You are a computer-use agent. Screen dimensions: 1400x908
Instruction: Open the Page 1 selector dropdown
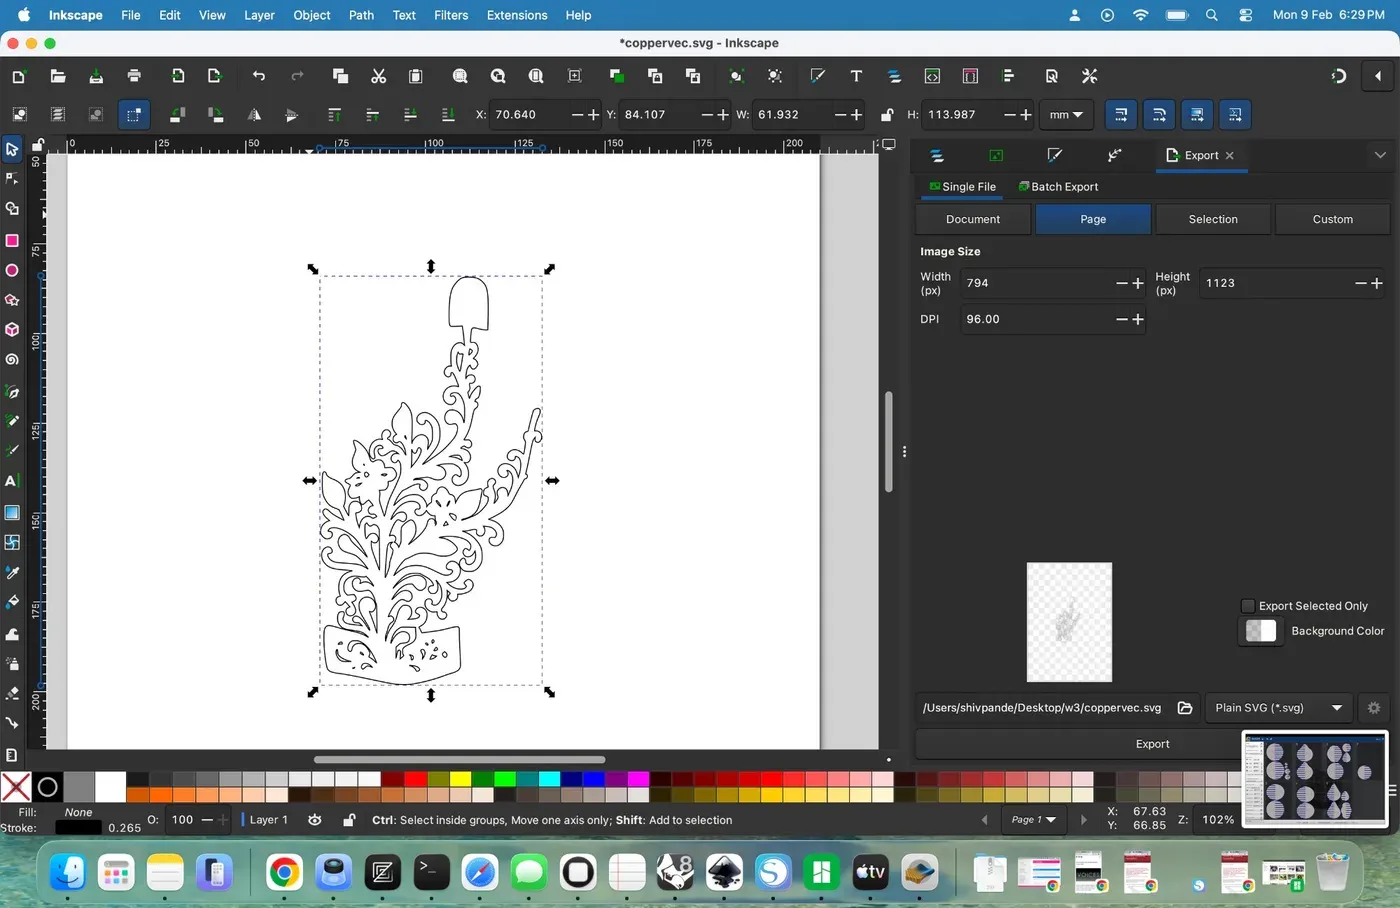pyautogui.click(x=1033, y=820)
